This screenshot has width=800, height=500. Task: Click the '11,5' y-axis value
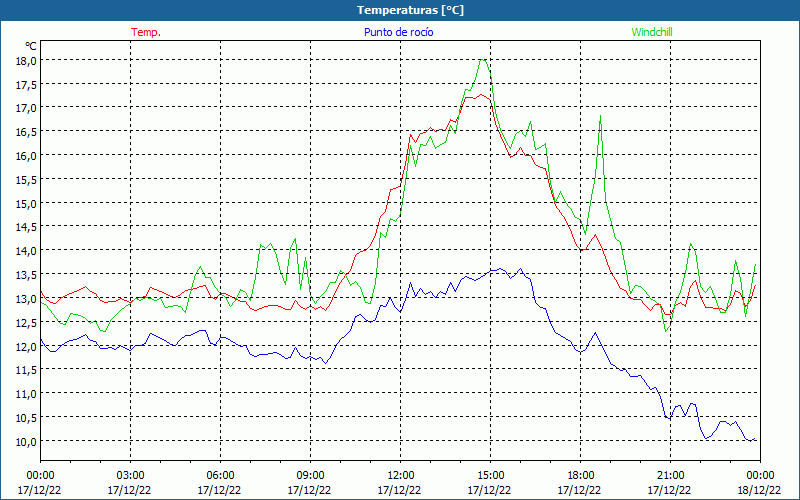click(27, 369)
